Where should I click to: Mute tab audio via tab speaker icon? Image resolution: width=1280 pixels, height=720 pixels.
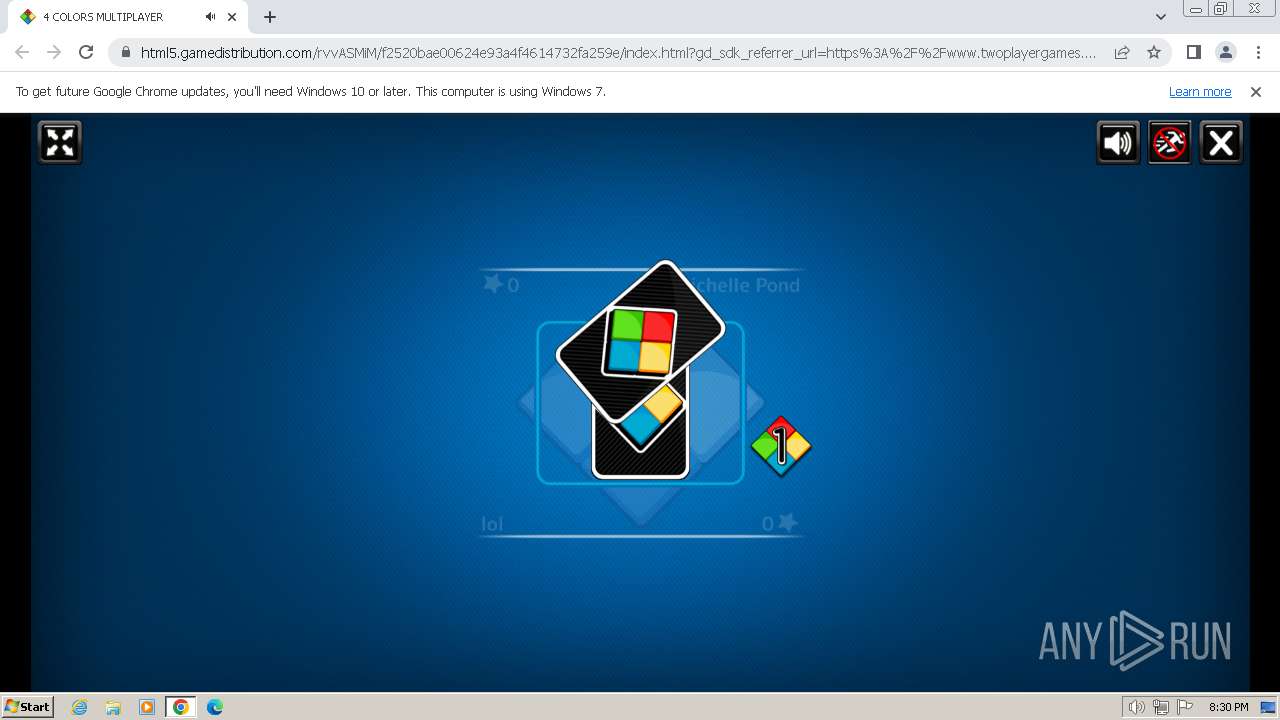click(x=210, y=17)
